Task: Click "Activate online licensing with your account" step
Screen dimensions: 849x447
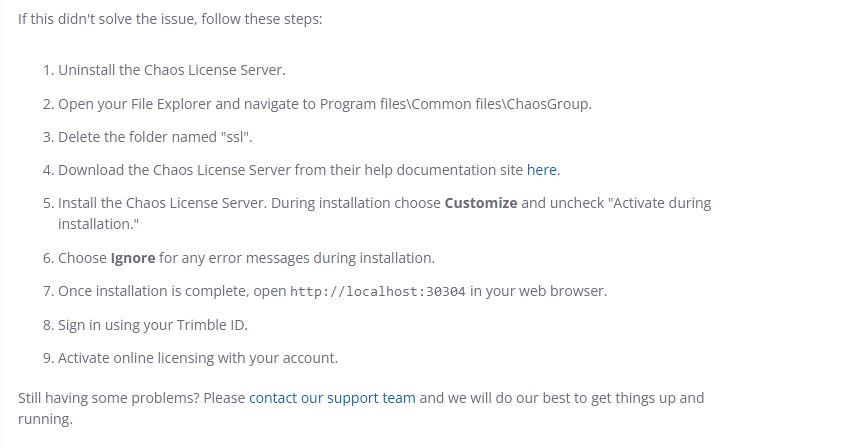Action: [198, 358]
